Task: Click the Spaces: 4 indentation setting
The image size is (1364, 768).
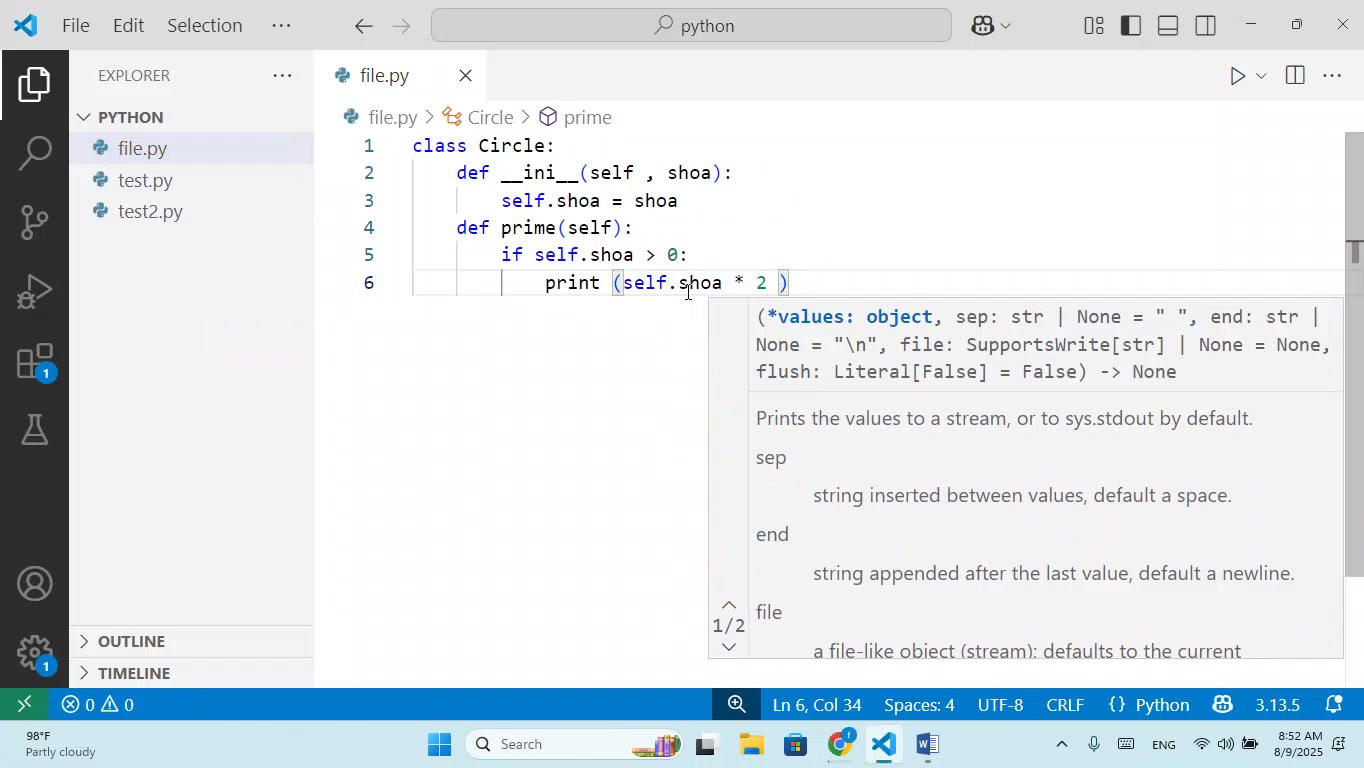Action: coord(918,705)
